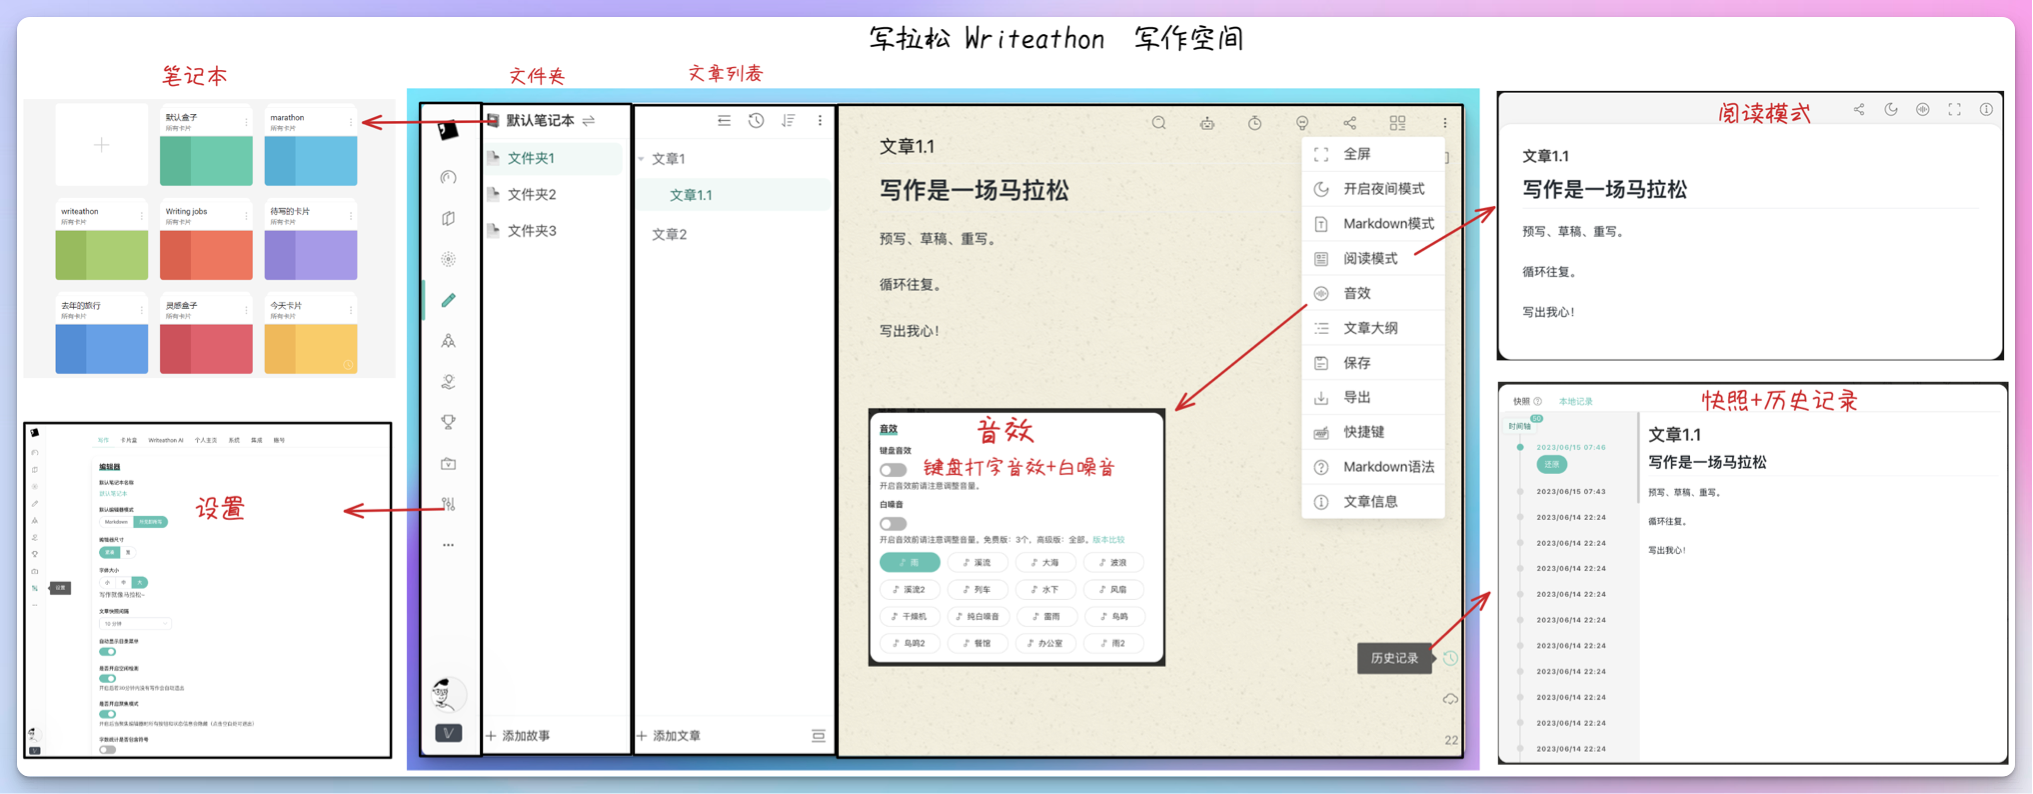
Task: Toggle the 键盘音效 keyboard sound switch
Action: point(893,469)
